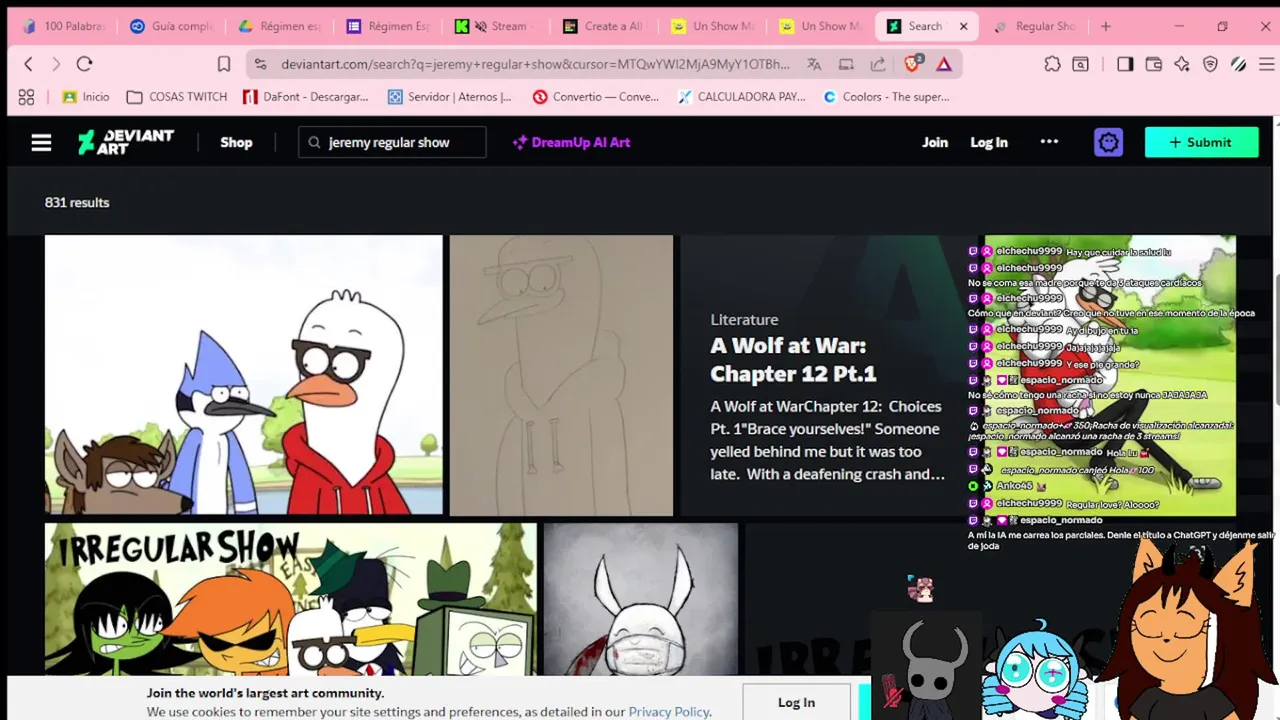Bookmark this page icon
The image size is (1280, 720).
tap(224, 64)
